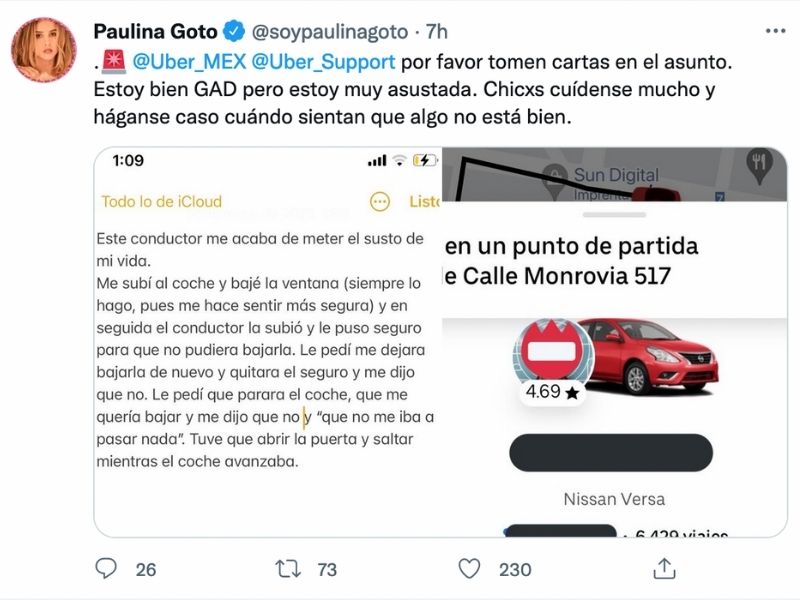
Task: Click the blue verified badge
Action: (234, 32)
